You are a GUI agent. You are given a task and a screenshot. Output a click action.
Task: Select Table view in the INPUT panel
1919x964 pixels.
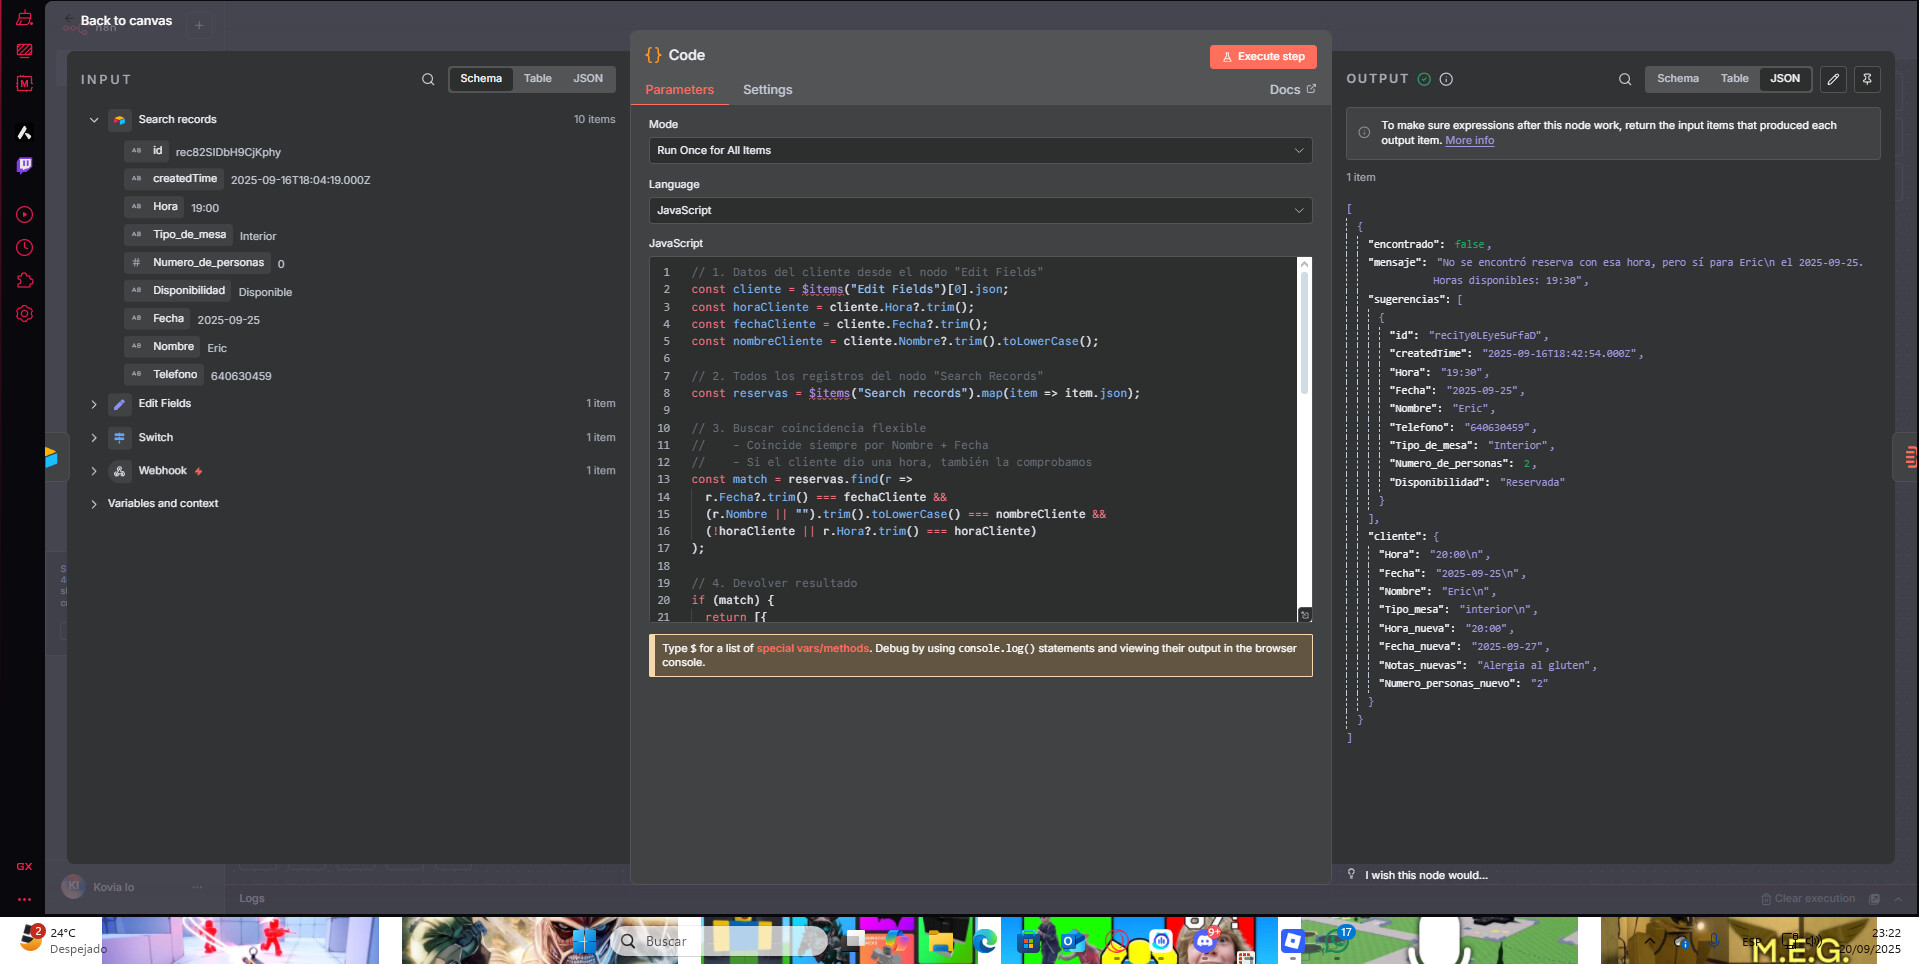(537, 78)
